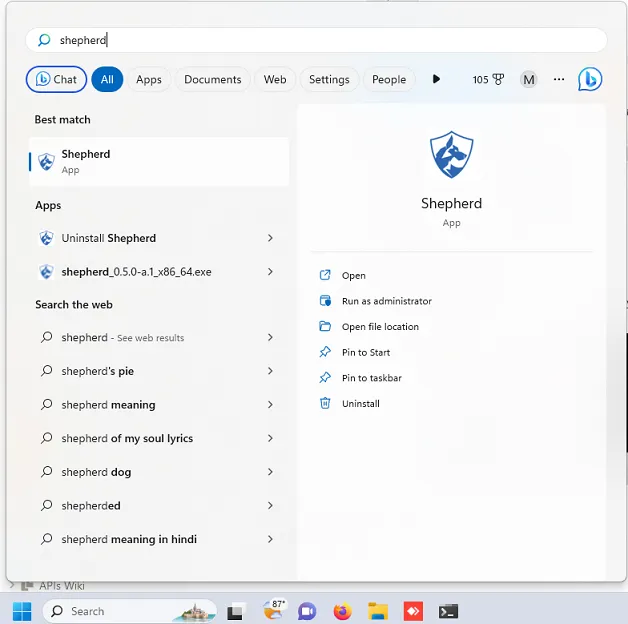This screenshot has height=624, width=628.
Task: Filter results by Documents
Action: tap(213, 79)
